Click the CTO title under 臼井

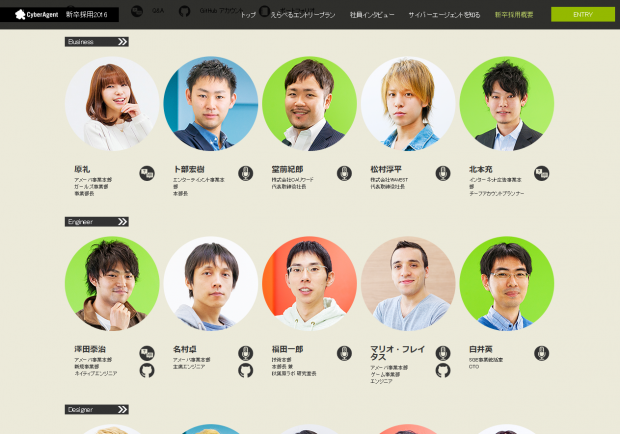click(474, 366)
